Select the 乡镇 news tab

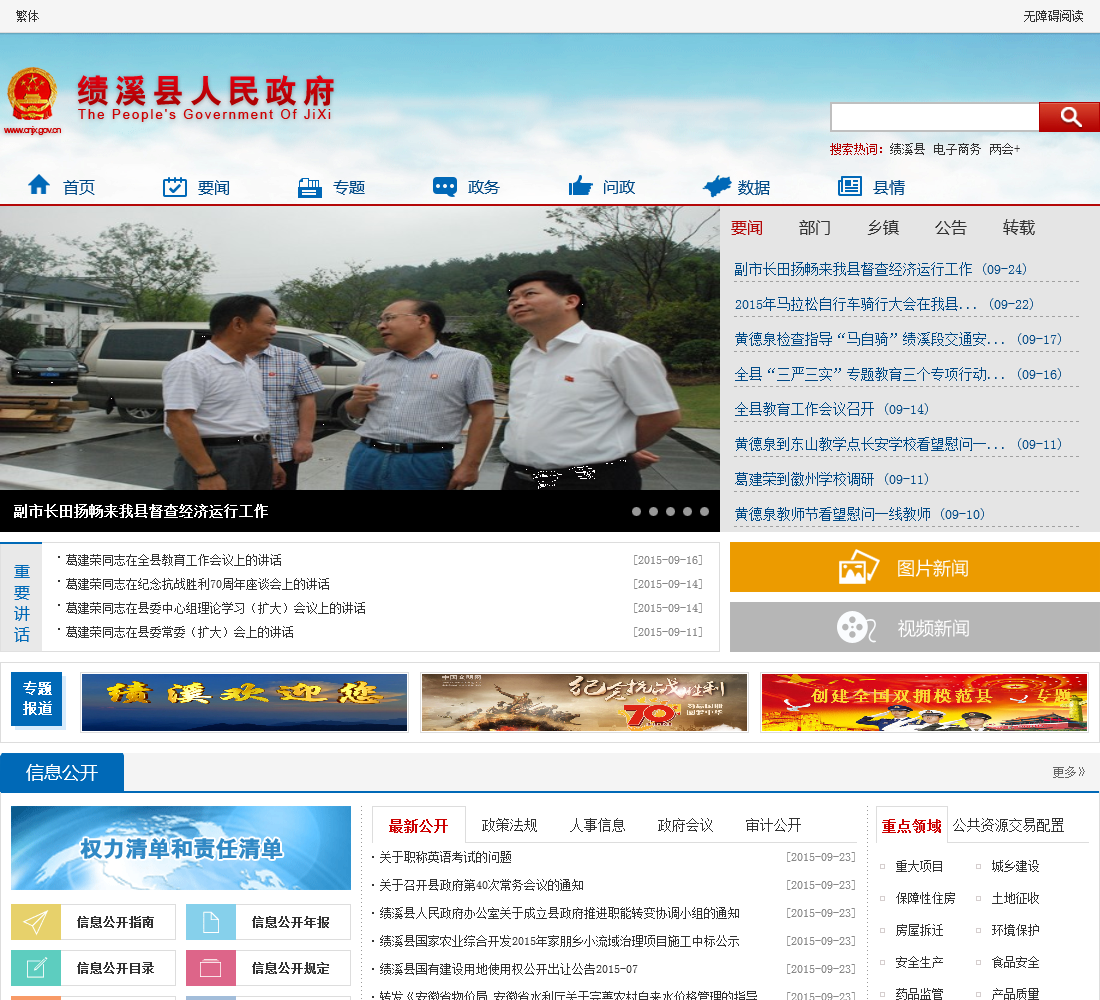[x=883, y=227]
